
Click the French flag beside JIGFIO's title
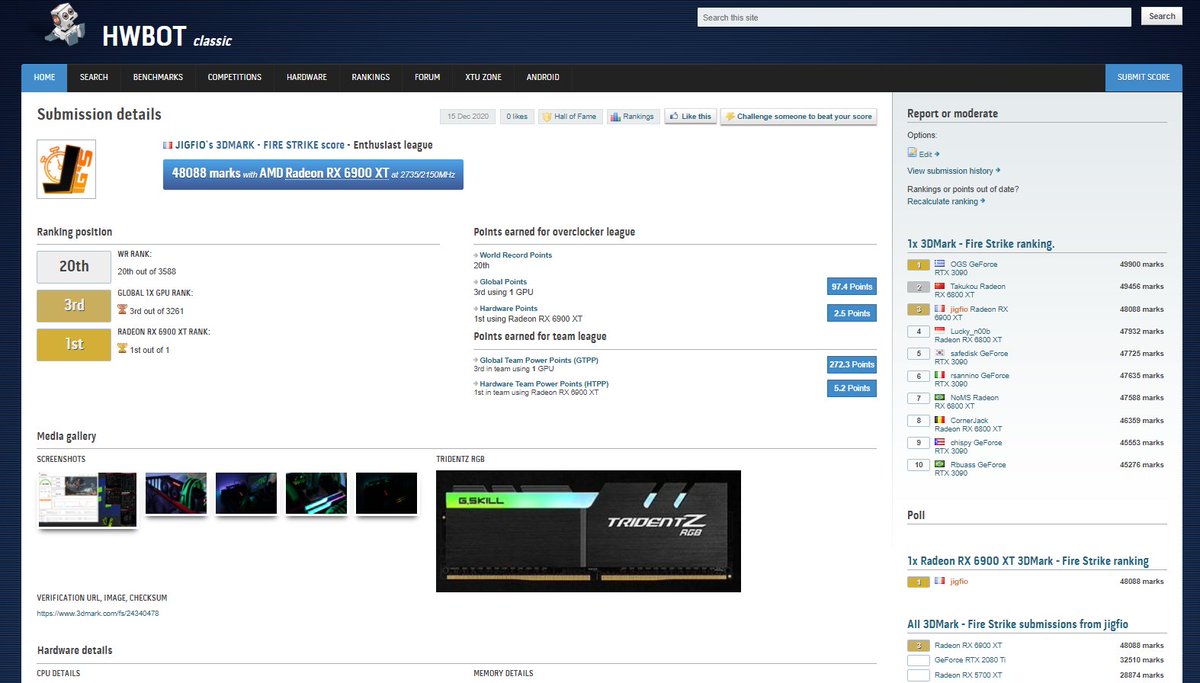[167, 145]
